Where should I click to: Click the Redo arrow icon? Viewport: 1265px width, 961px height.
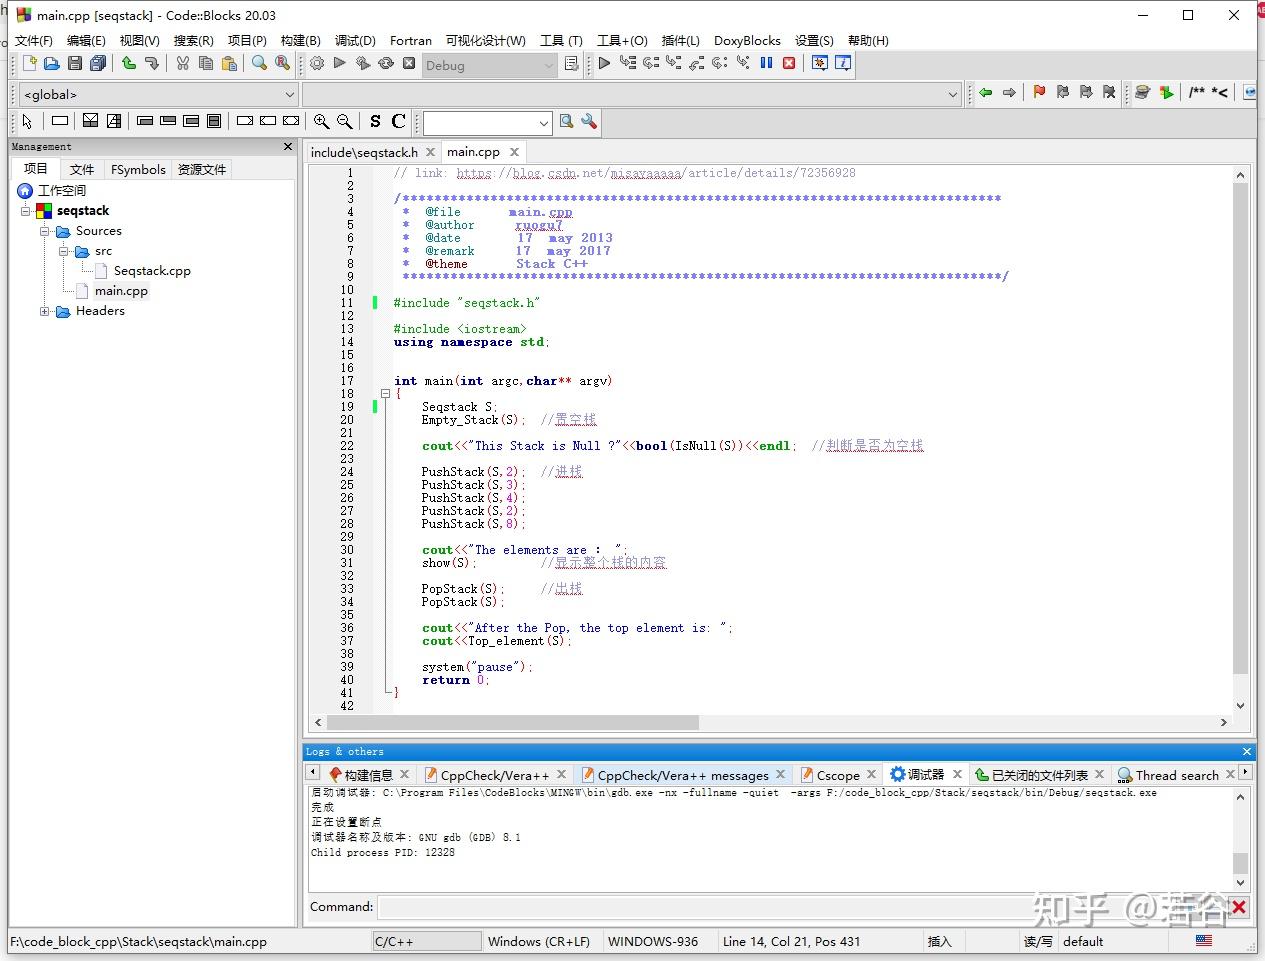pyautogui.click(x=152, y=64)
